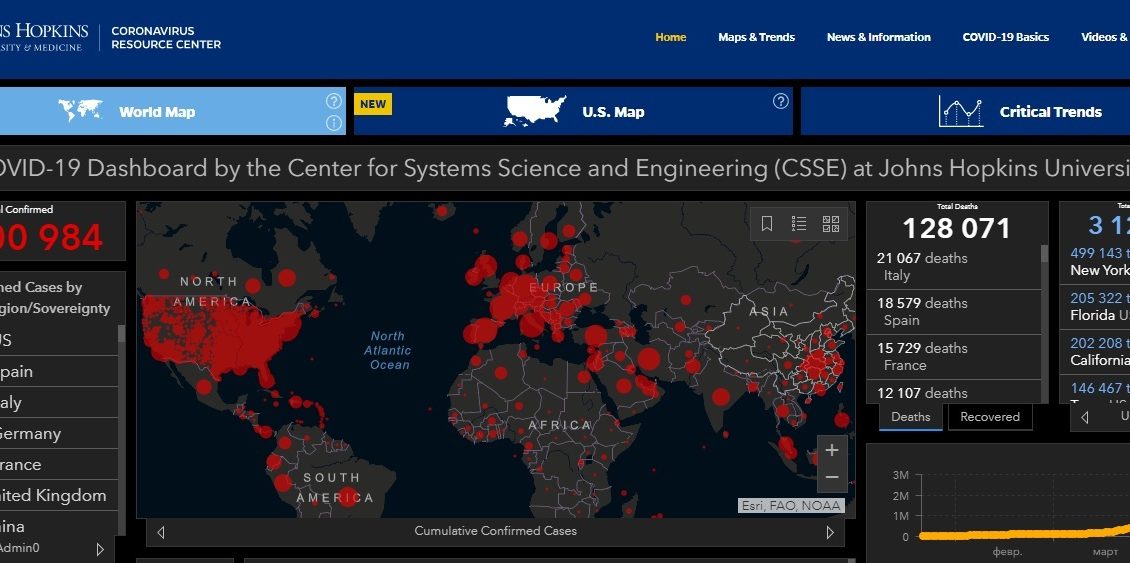Open the U.S. Map tab

click(x=573, y=111)
